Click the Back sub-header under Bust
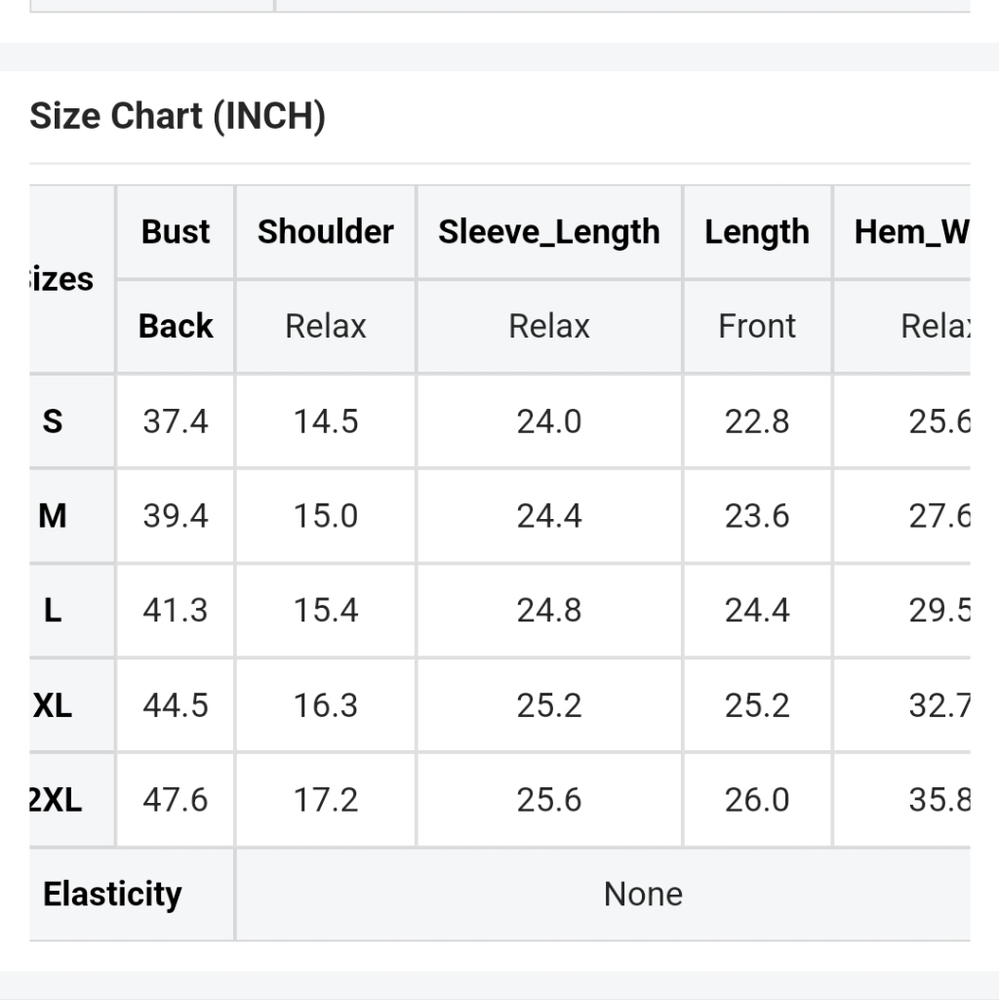This screenshot has height=1000, width=999. [175, 327]
